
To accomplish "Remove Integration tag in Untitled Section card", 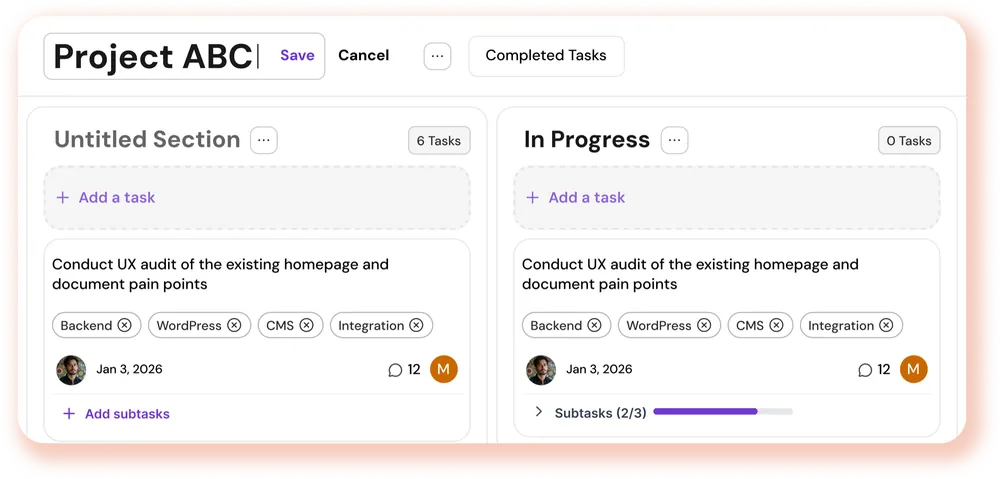I will pyautogui.click(x=416, y=325).
